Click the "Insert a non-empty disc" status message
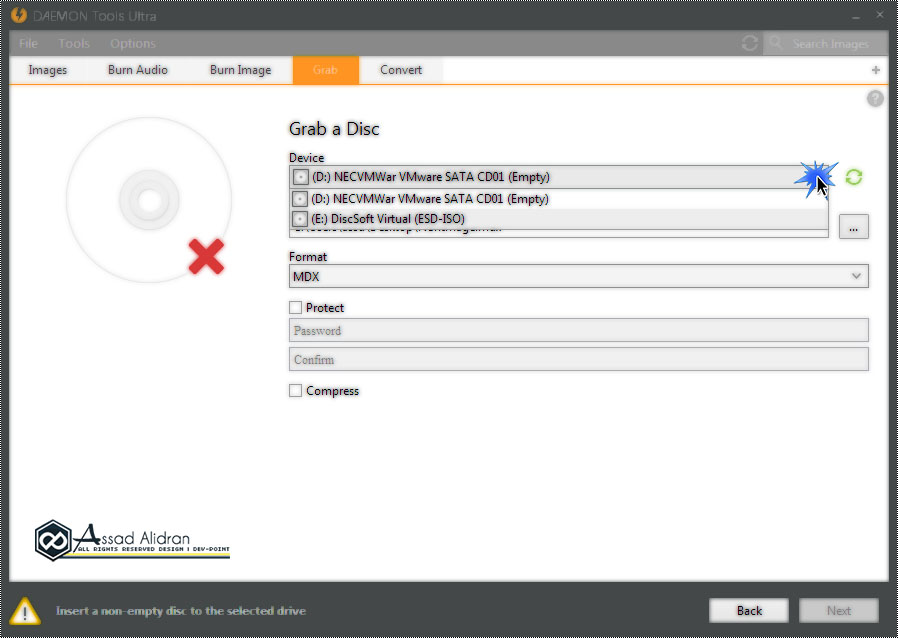The height and width of the screenshot is (638, 898). click(x=181, y=611)
